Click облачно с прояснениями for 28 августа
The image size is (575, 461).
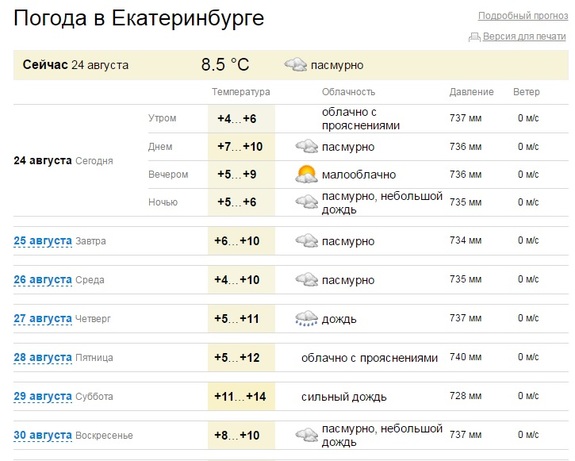370,358
